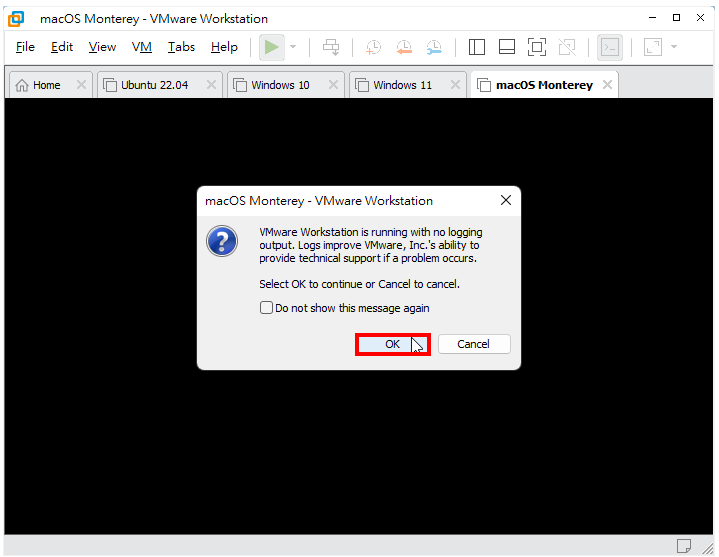Viewport: 719px width, 557px height.
Task: Click the macOS Monterey tab VM icon
Action: pos(484,85)
